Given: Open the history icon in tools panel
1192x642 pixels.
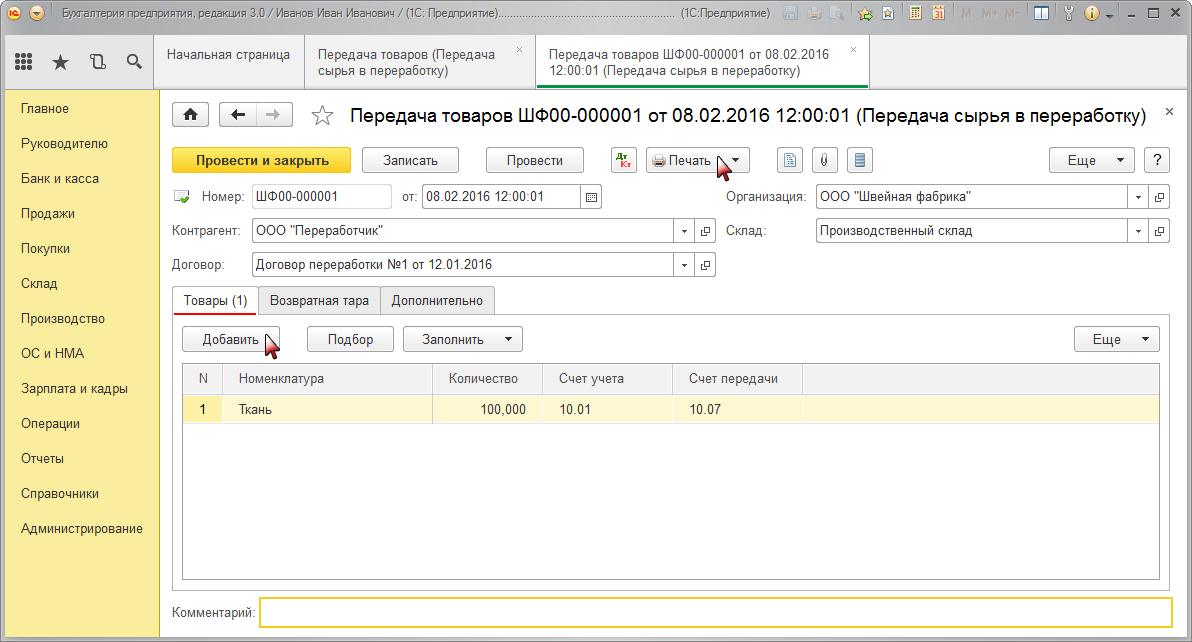Looking at the screenshot, I should (x=97, y=62).
